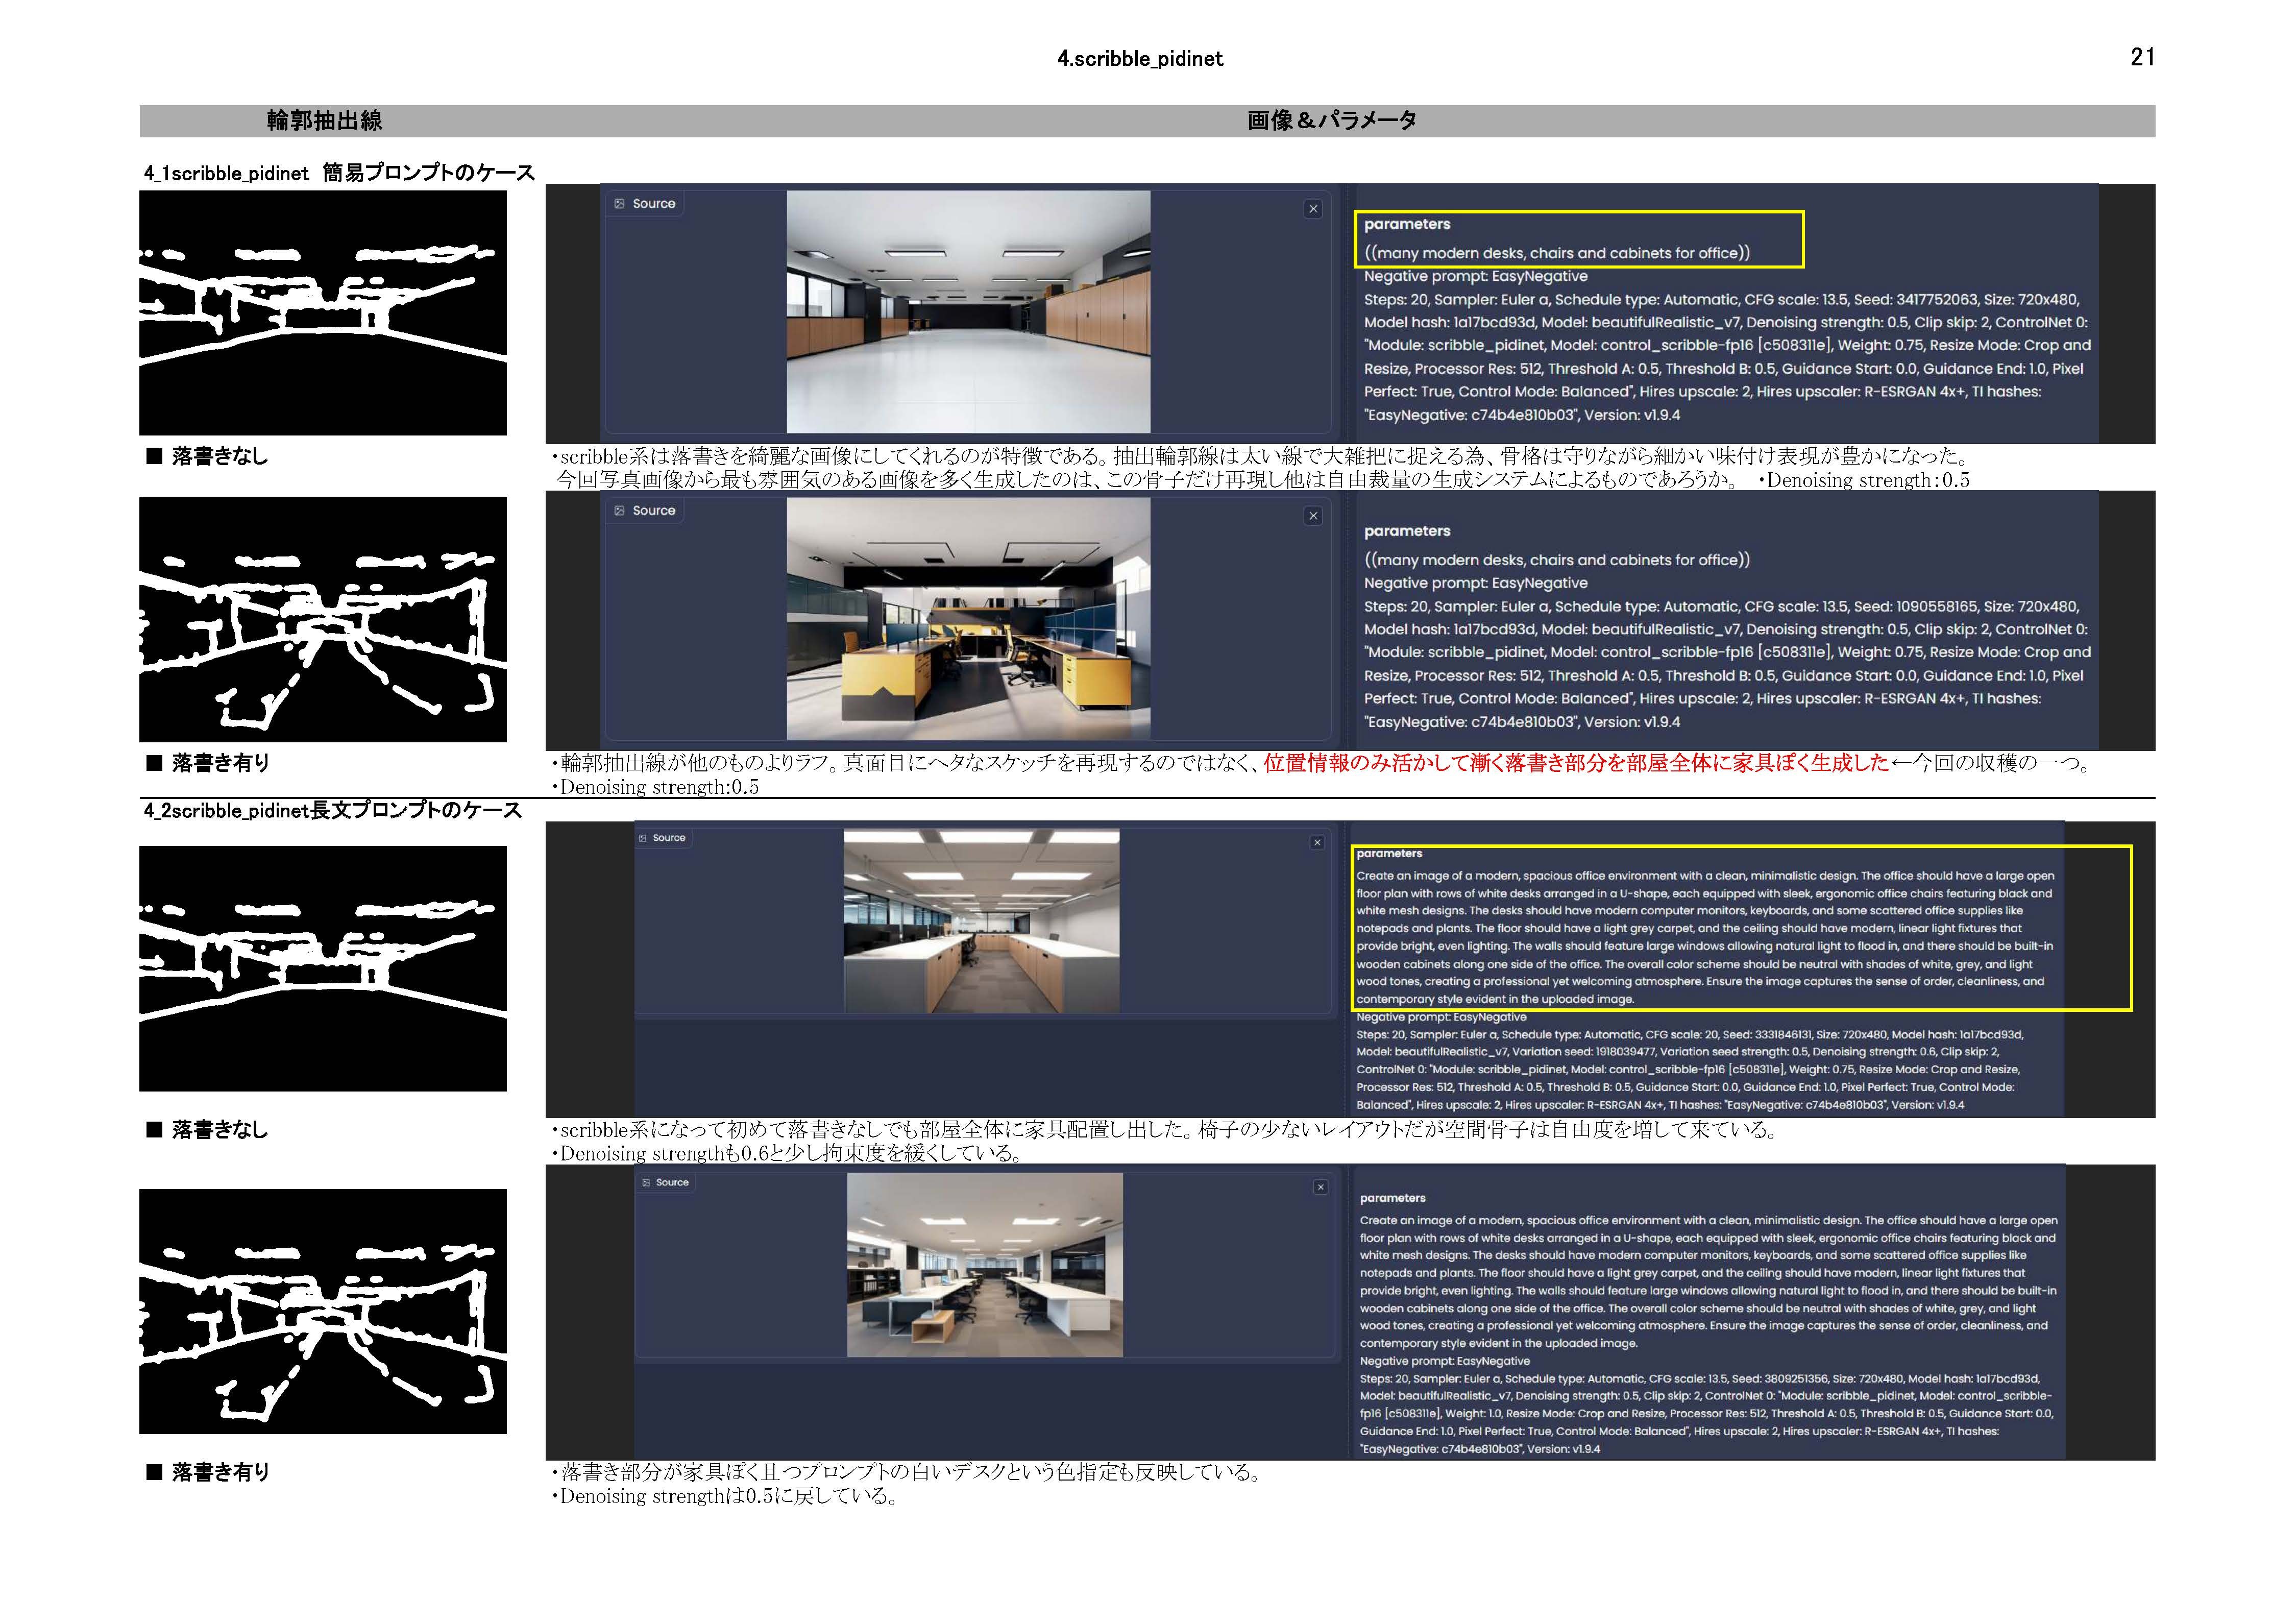Click Source icon above the yellow-desk office image

(620, 511)
